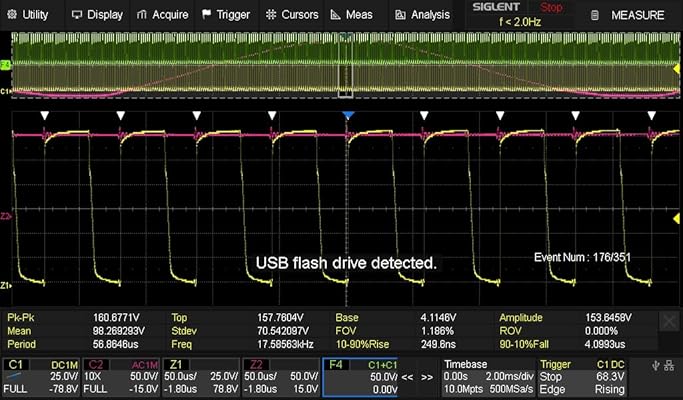The image size is (683, 400).
Task: Click the Stop run status indicator
Action: (x=551, y=7)
